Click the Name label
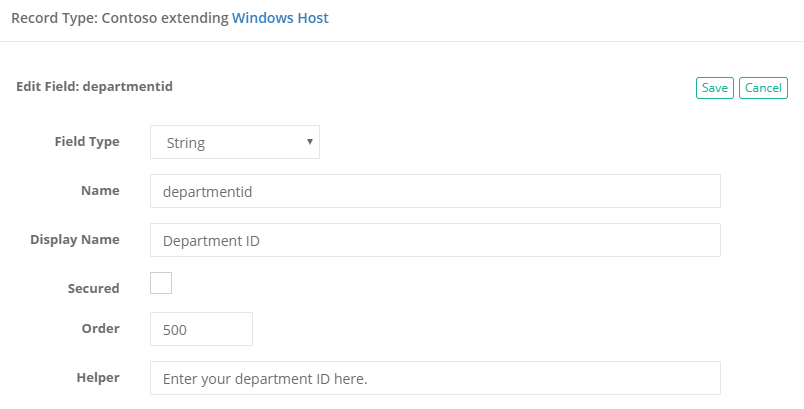The image size is (804, 409). tap(100, 191)
